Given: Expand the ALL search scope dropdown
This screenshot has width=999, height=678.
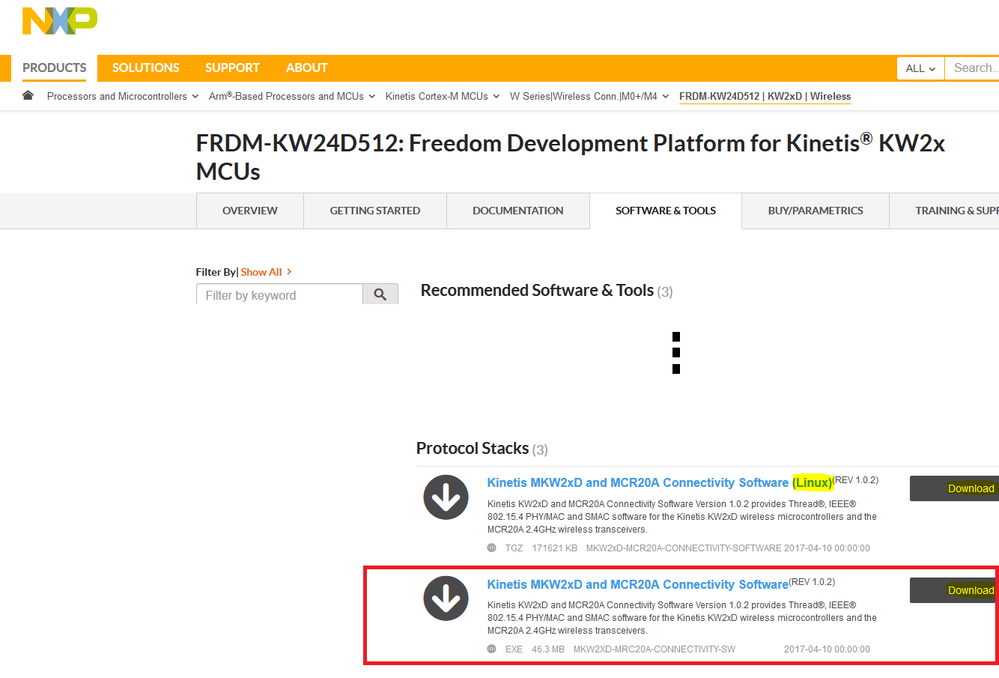Looking at the screenshot, I should tap(921, 68).
